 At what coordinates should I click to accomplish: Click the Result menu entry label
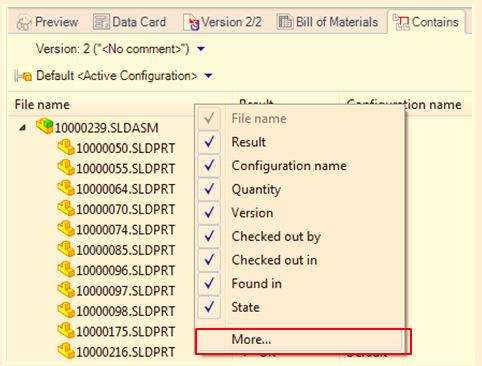[249, 142]
